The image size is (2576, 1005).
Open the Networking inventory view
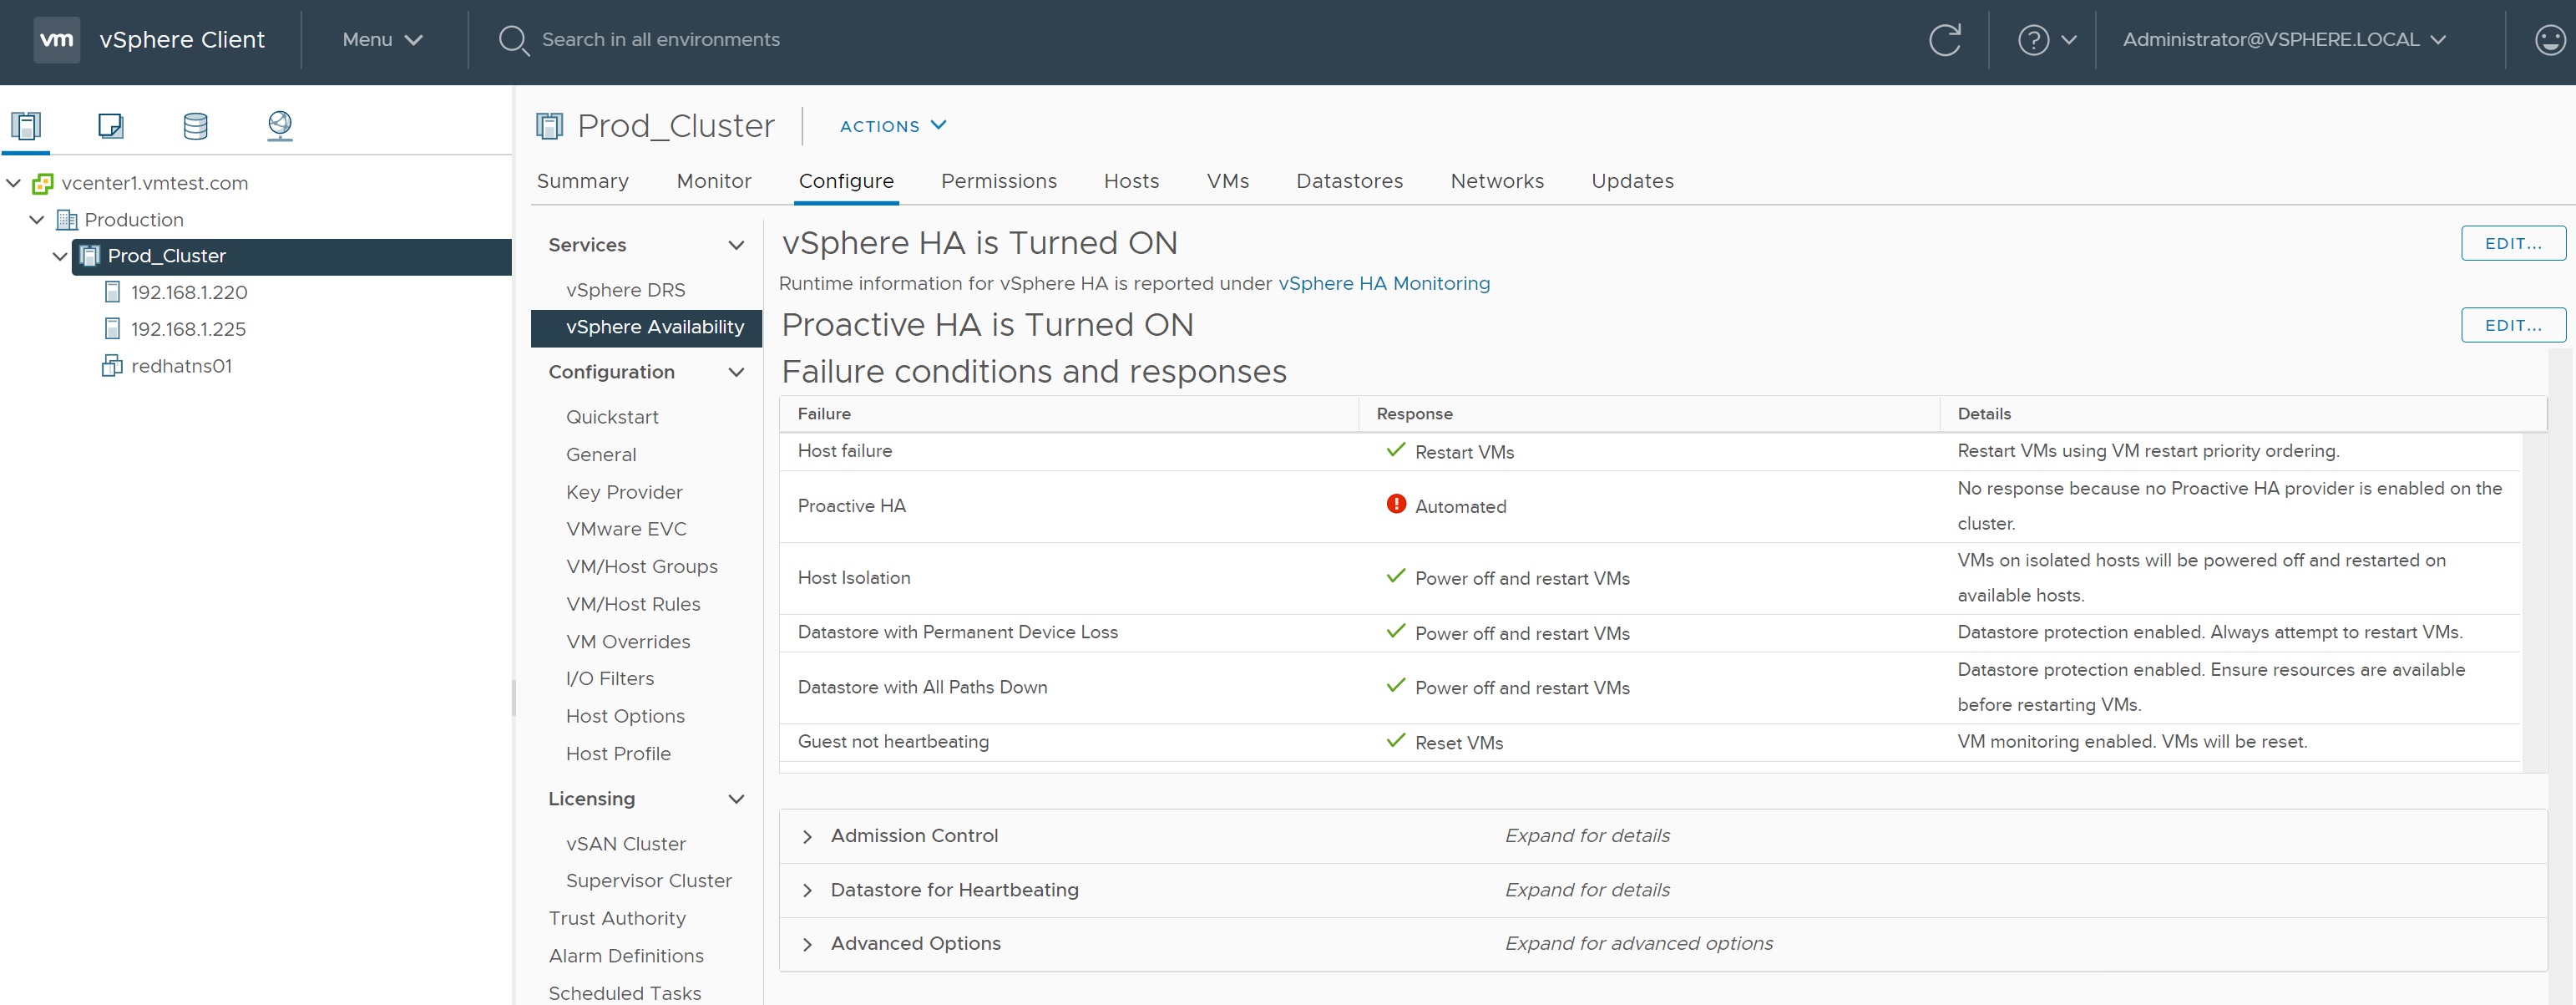[280, 126]
